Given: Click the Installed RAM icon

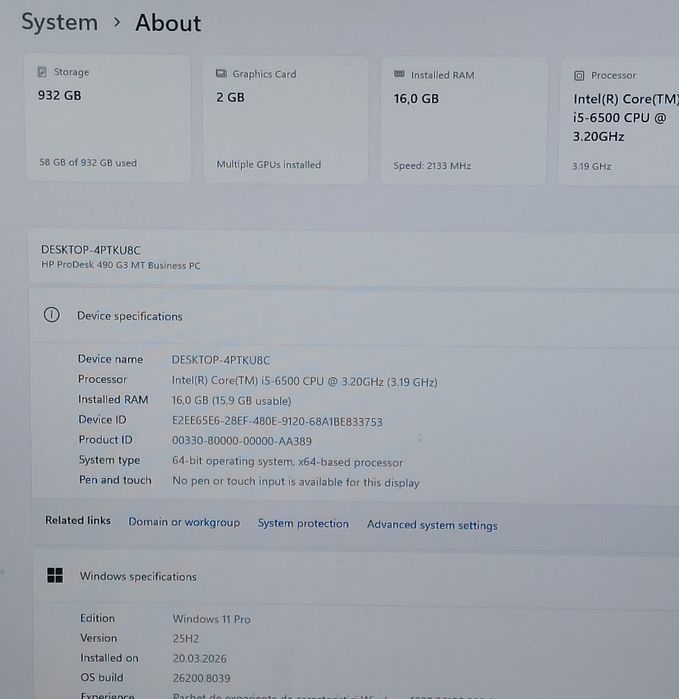Looking at the screenshot, I should [399, 74].
